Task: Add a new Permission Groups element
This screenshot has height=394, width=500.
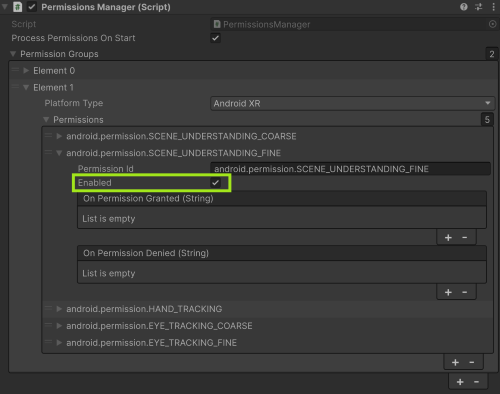Action: click(460, 382)
